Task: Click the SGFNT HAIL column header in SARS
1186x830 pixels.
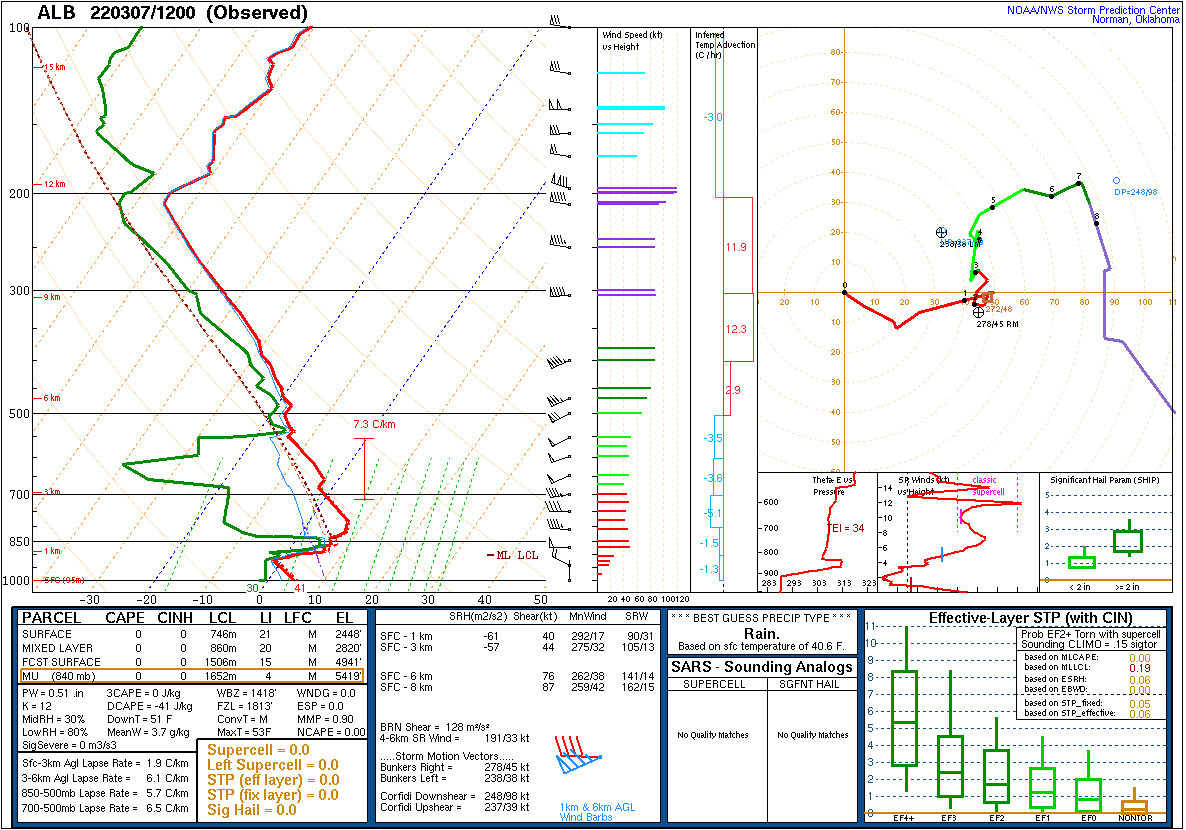Action: point(811,684)
